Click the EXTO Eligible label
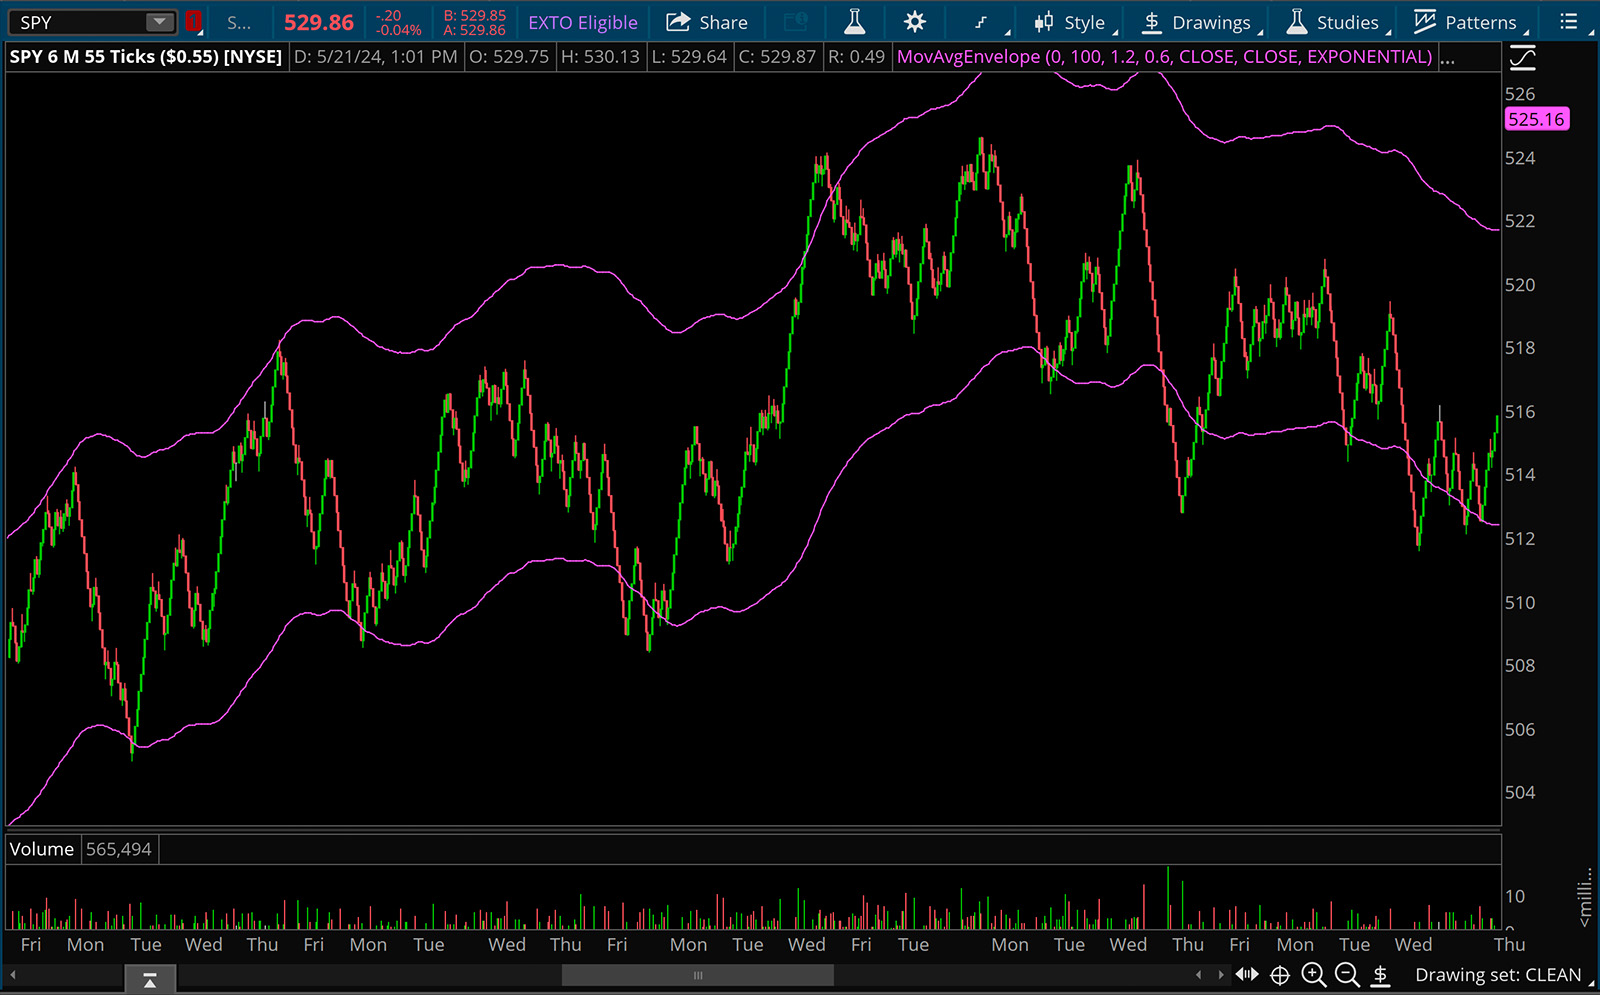 pos(583,22)
